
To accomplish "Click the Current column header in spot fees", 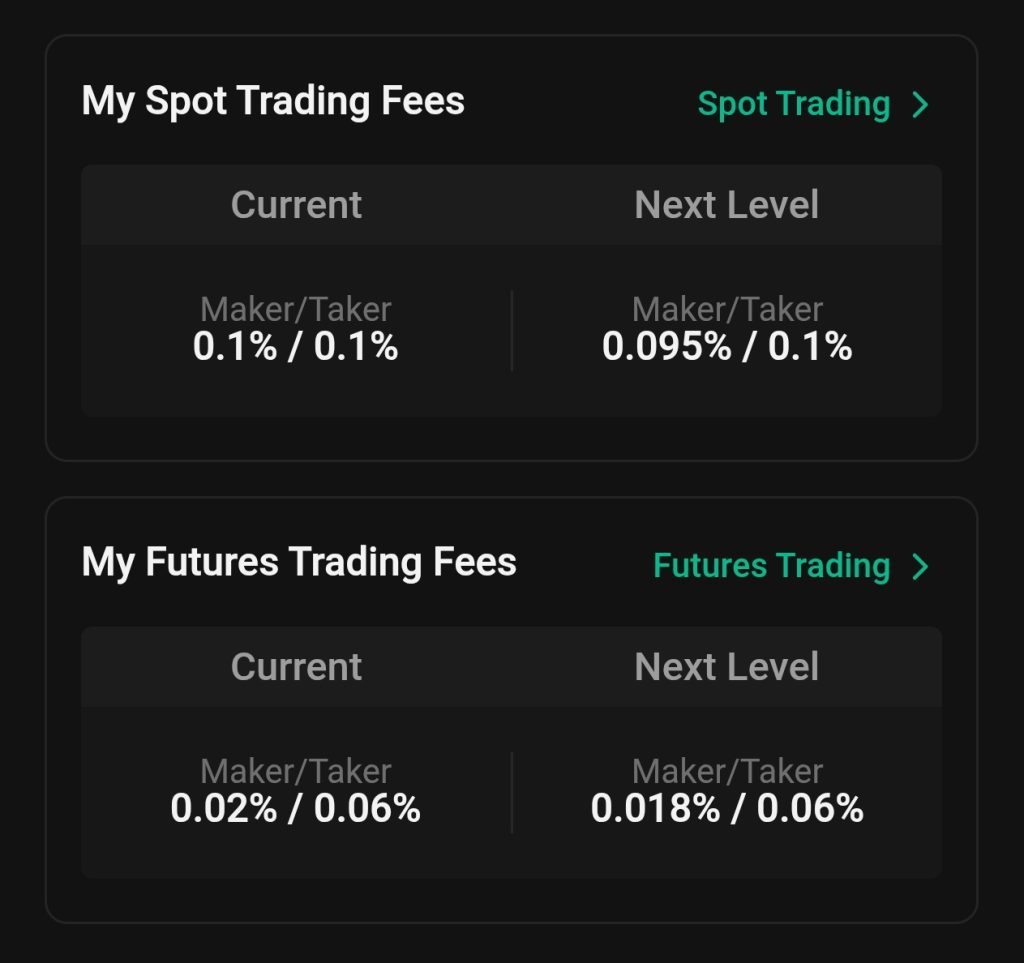I will click(x=296, y=204).
